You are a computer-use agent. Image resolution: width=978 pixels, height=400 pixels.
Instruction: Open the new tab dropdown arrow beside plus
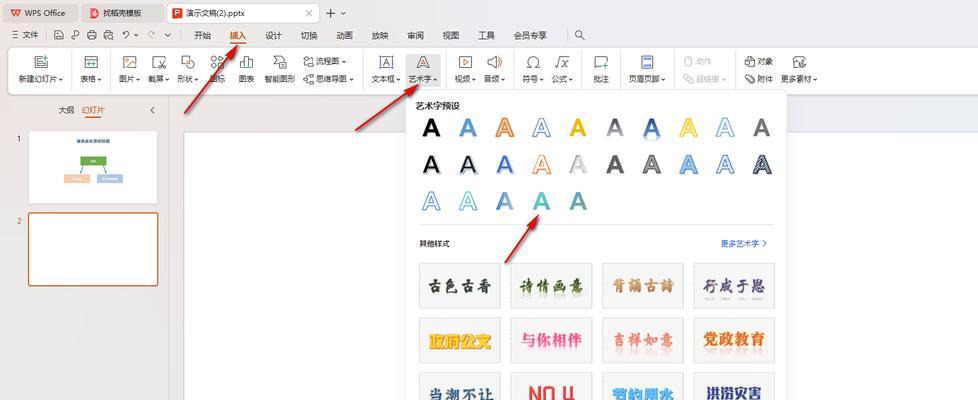tap(344, 13)
